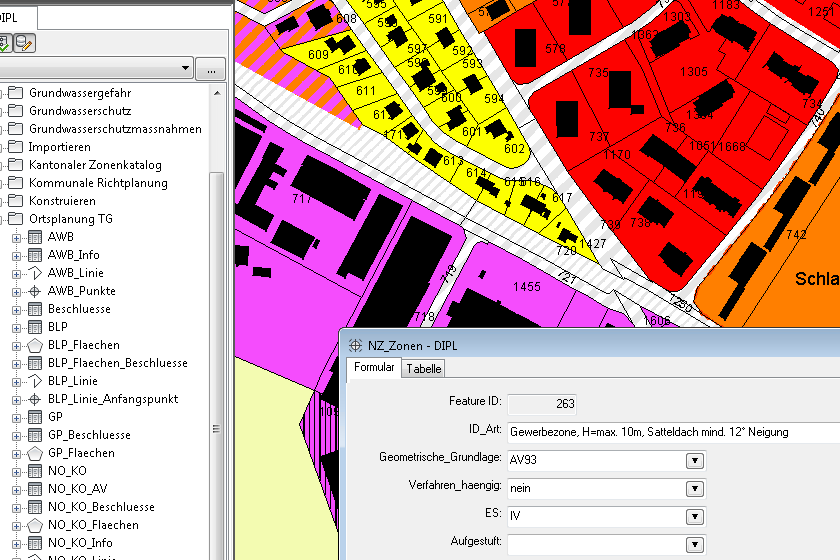
Task: Open the Verfahren_haengig dropdown
Action: 694,489
